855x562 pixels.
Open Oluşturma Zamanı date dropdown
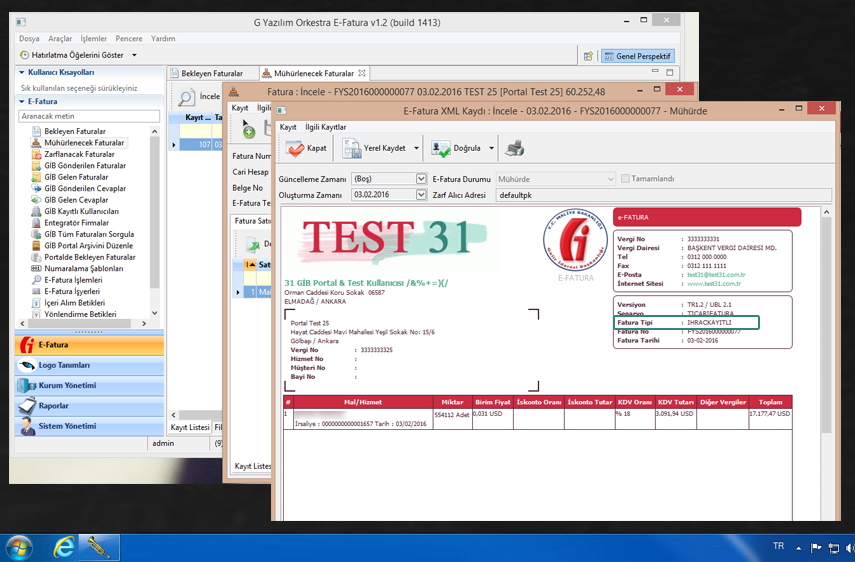[x=421, y=194]
